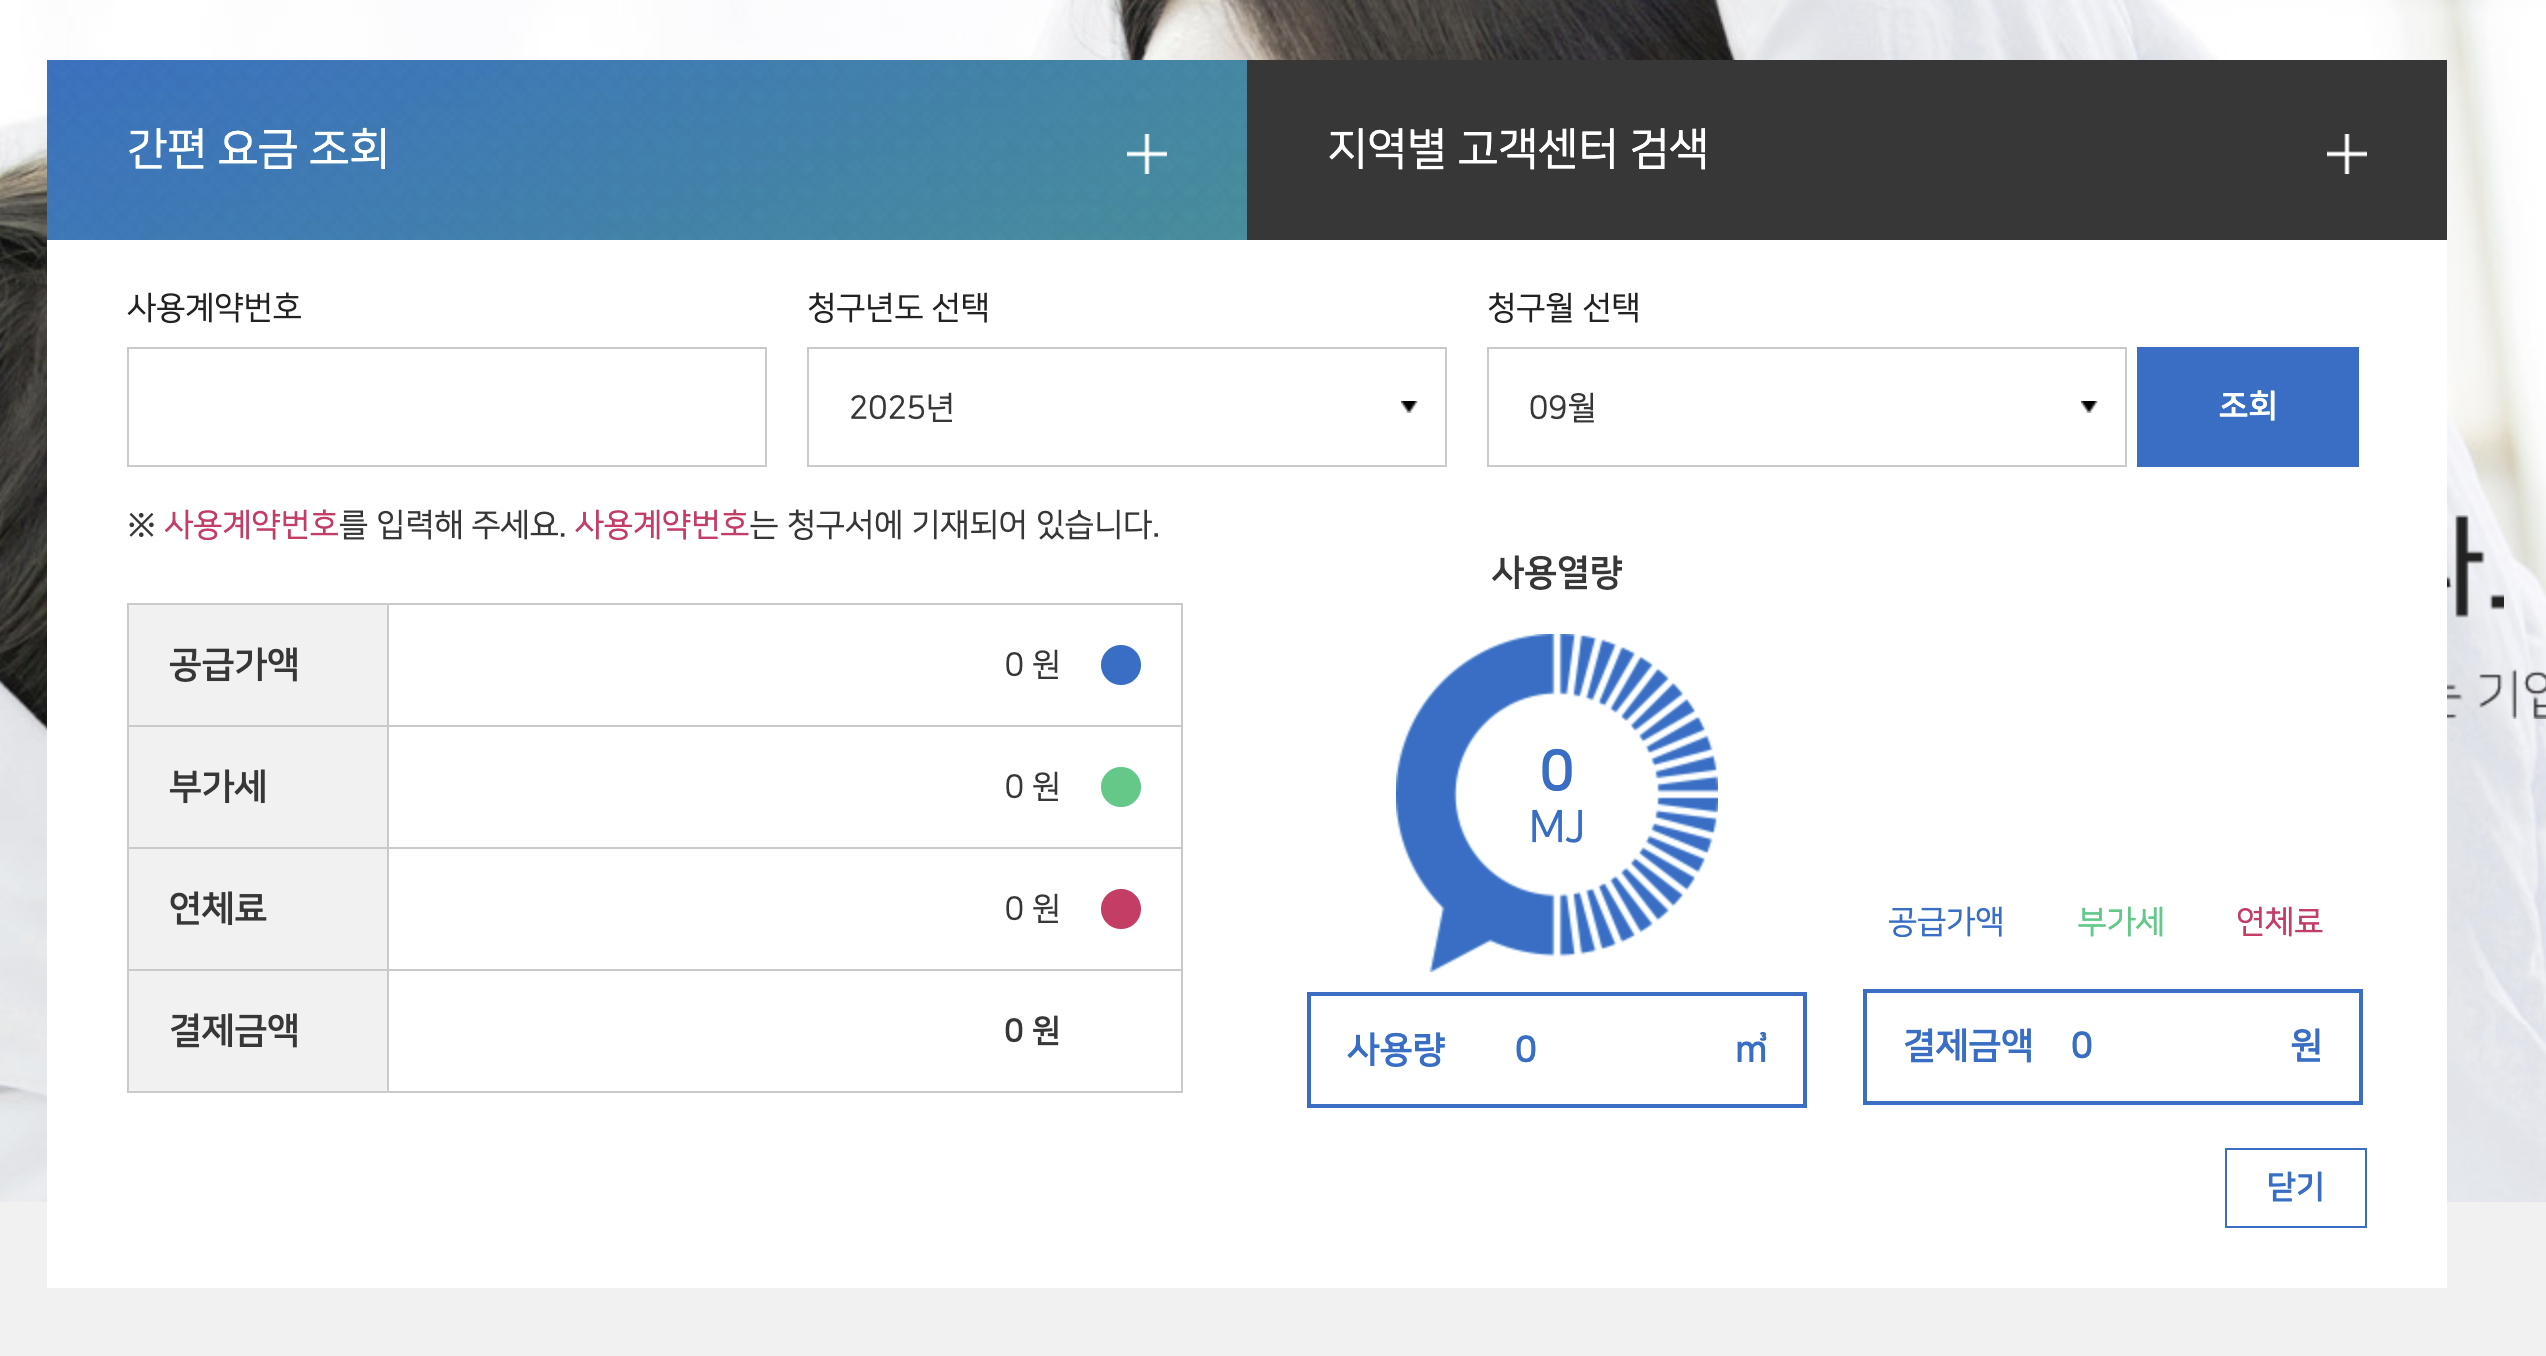Click the plus icon on 지역별 고객센터 검색
Viewport: 2546px width, 1356px height.
point(2345,155)
